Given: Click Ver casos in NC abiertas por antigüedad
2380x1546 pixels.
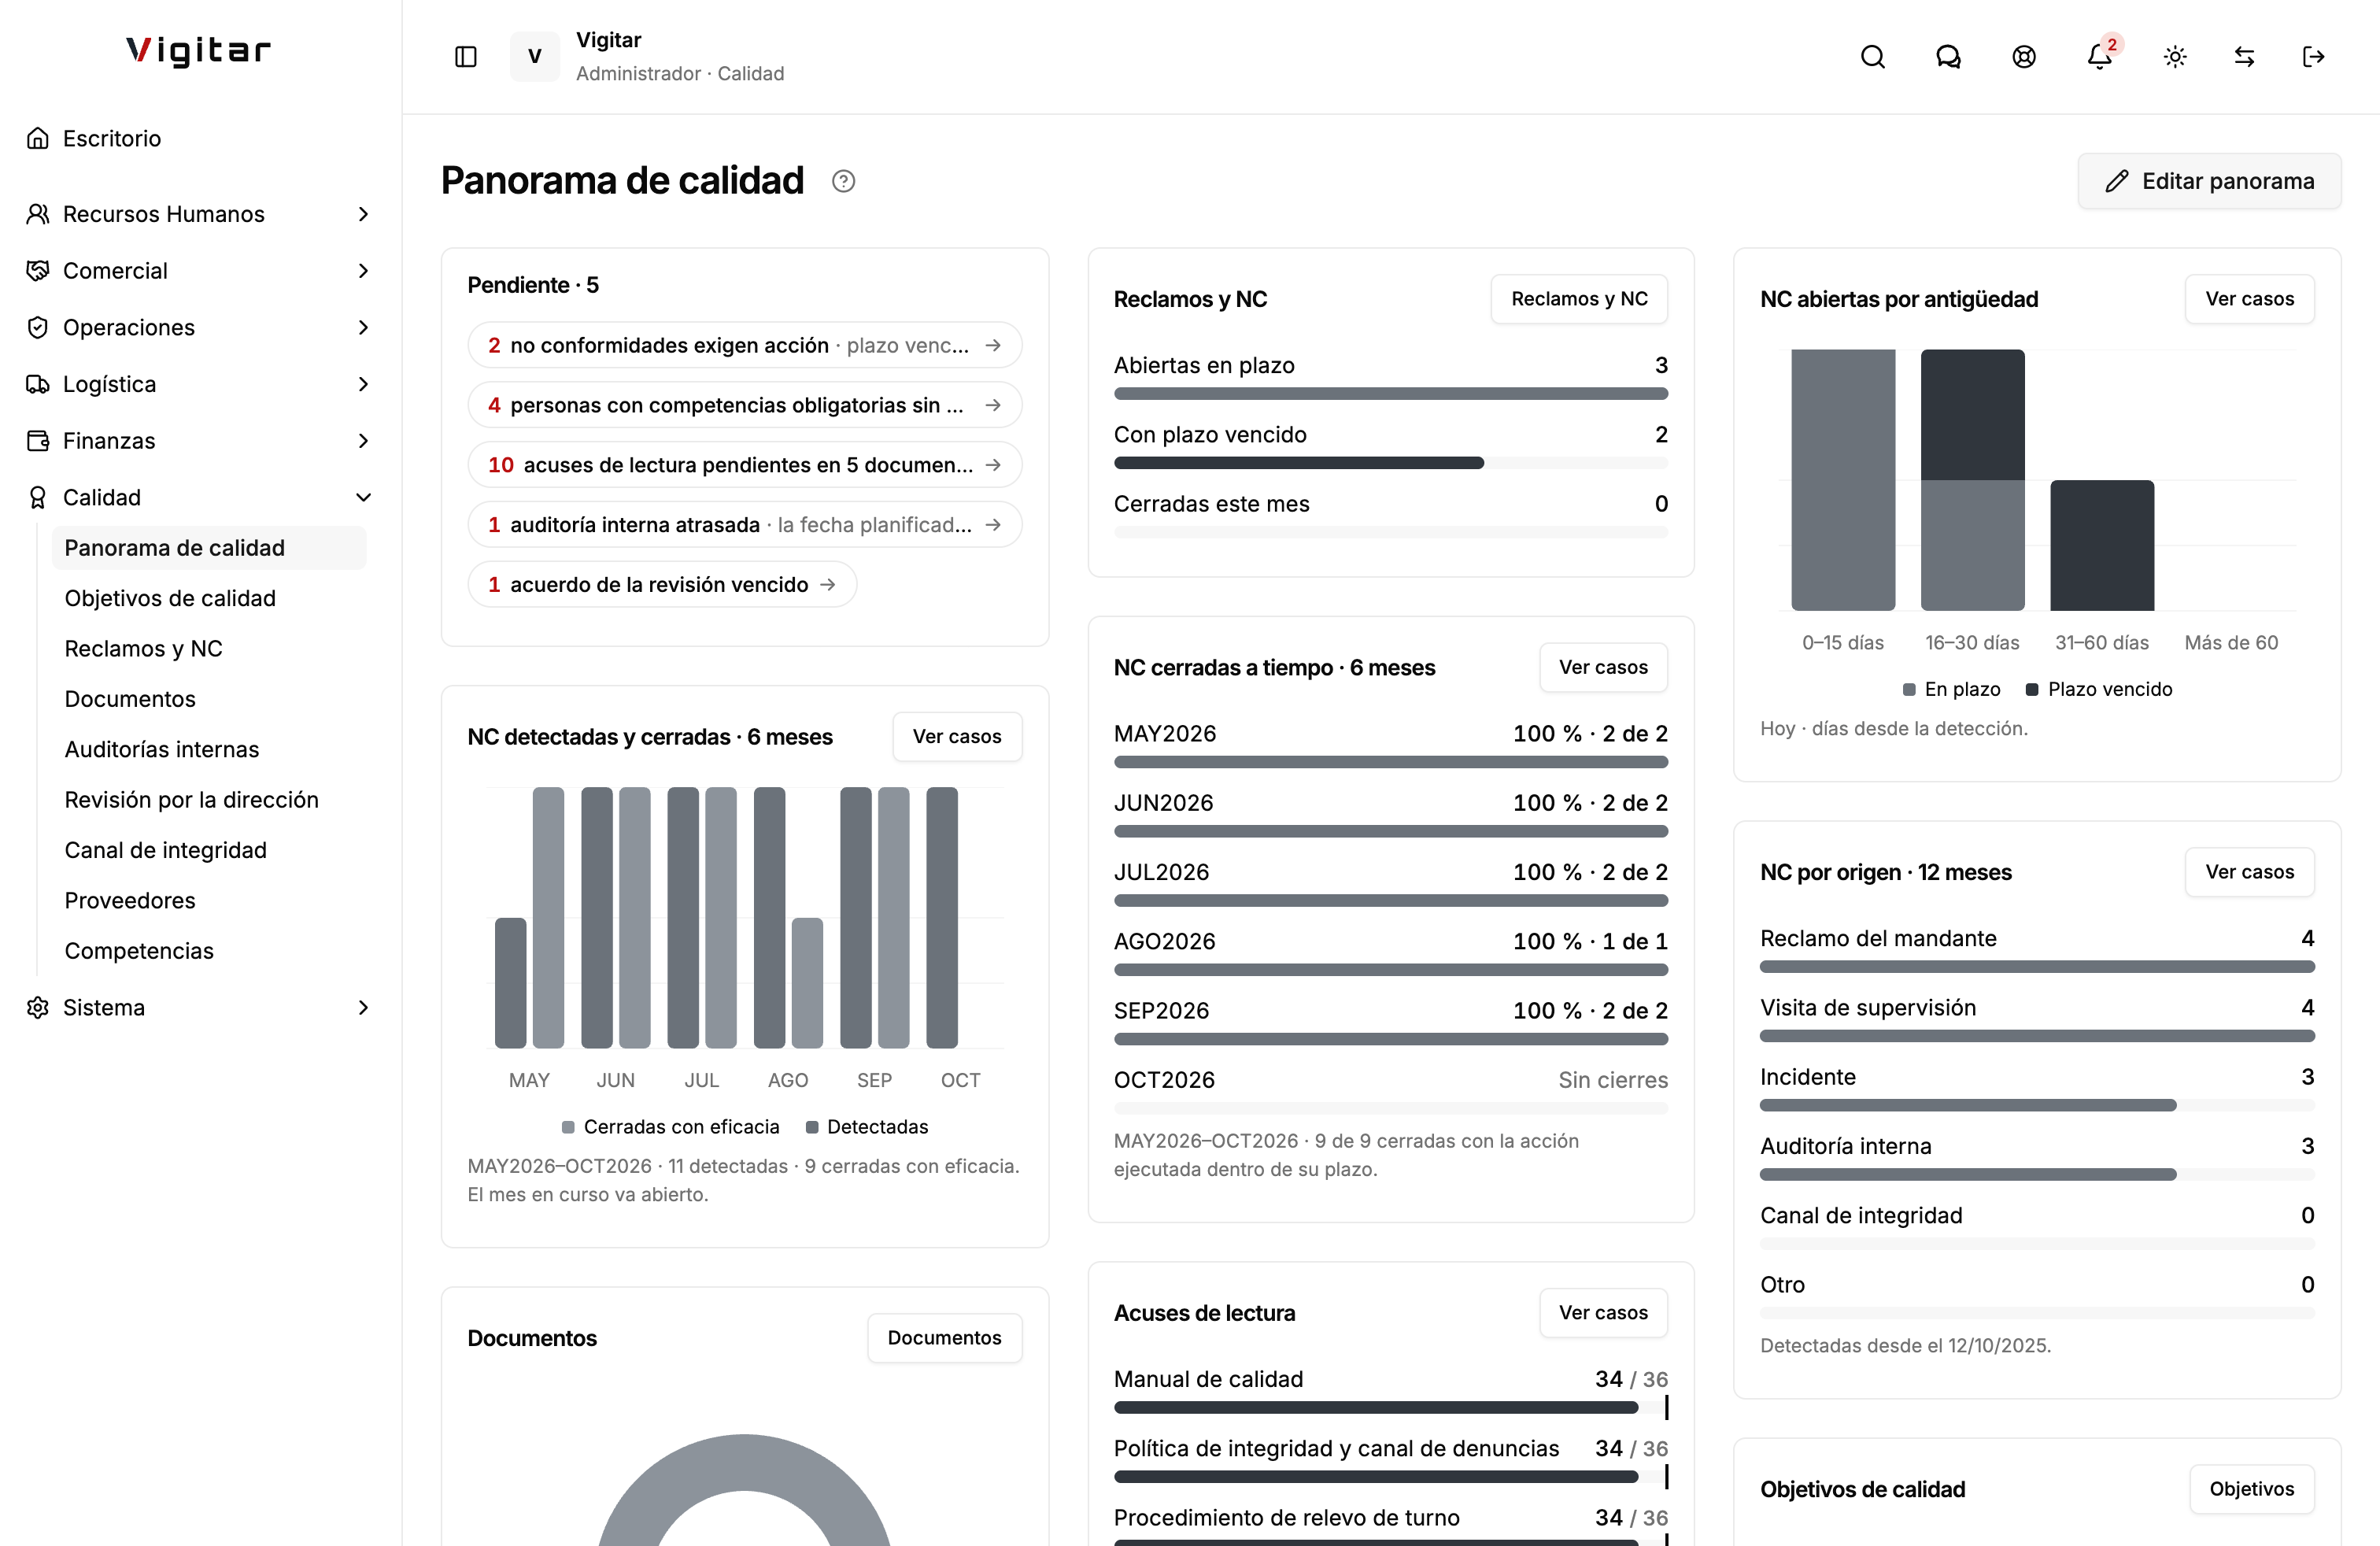Looking at the screenshot, I should click(2249, 299).
